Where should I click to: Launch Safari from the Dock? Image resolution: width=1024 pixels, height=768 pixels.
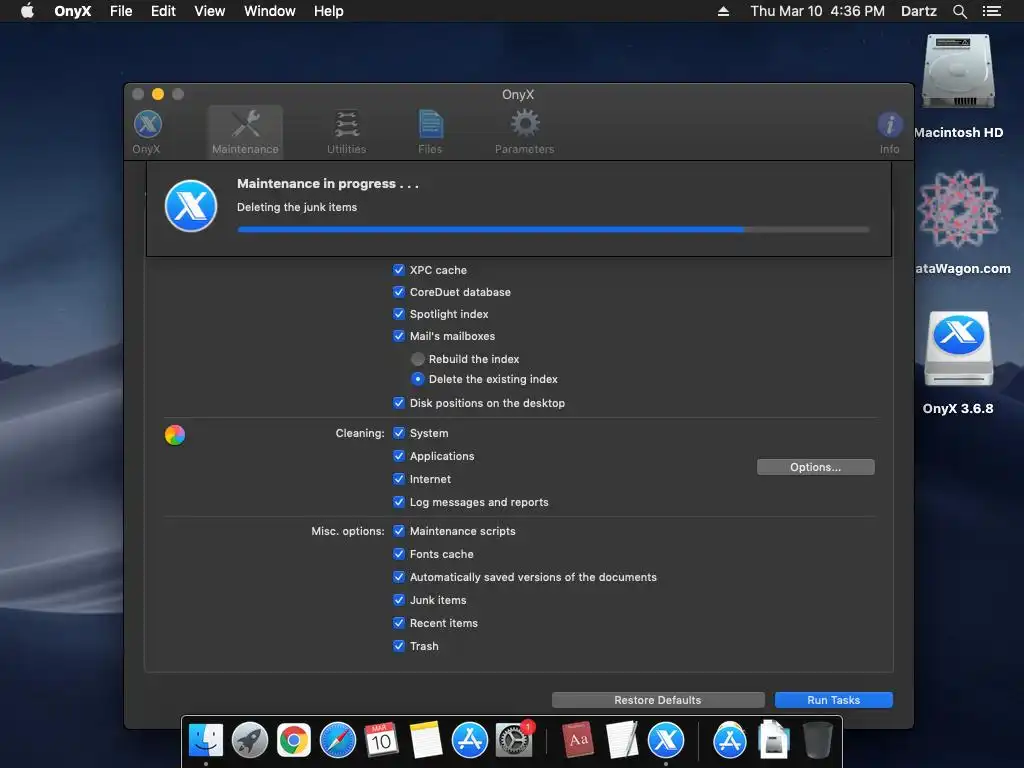(x=338, y=741)
